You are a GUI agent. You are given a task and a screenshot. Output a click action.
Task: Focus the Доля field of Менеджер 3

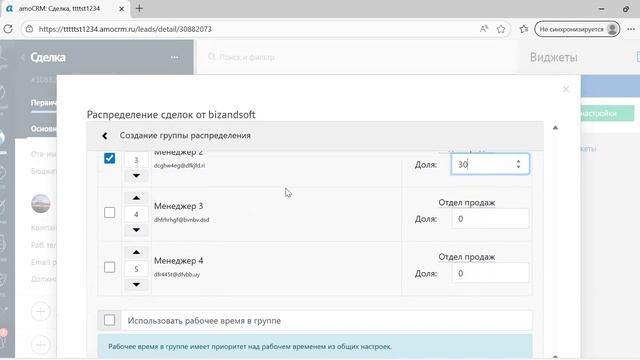490,219
